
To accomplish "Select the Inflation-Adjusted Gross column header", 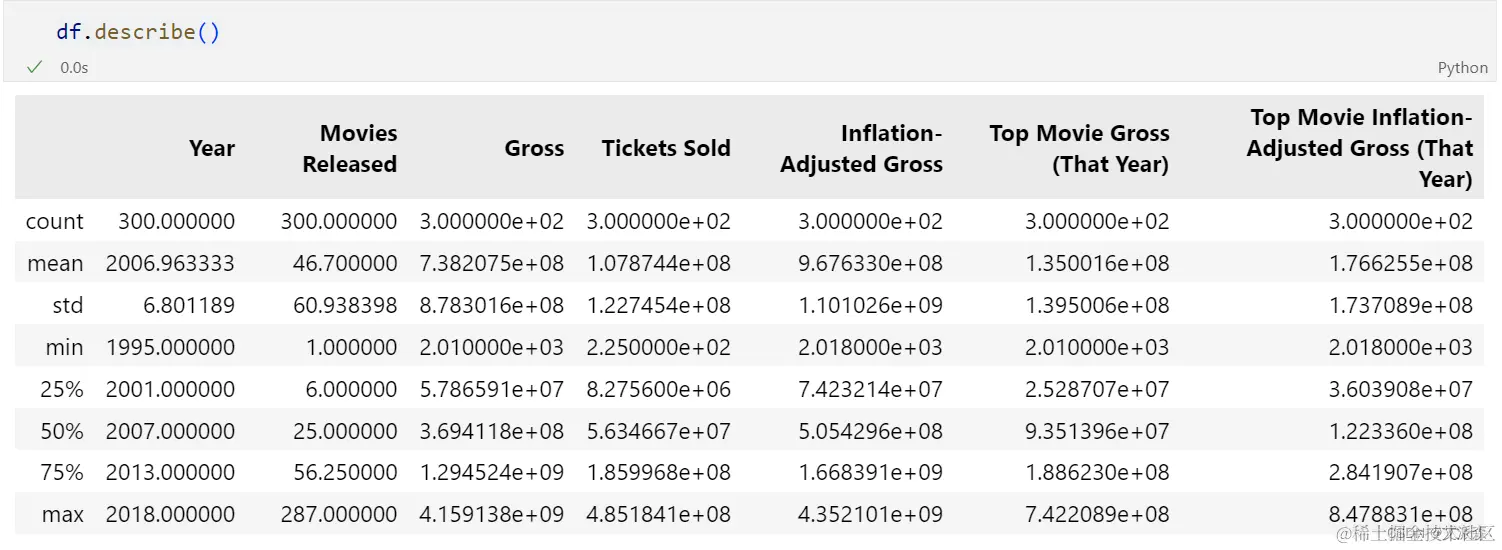I will click(862, 148).
